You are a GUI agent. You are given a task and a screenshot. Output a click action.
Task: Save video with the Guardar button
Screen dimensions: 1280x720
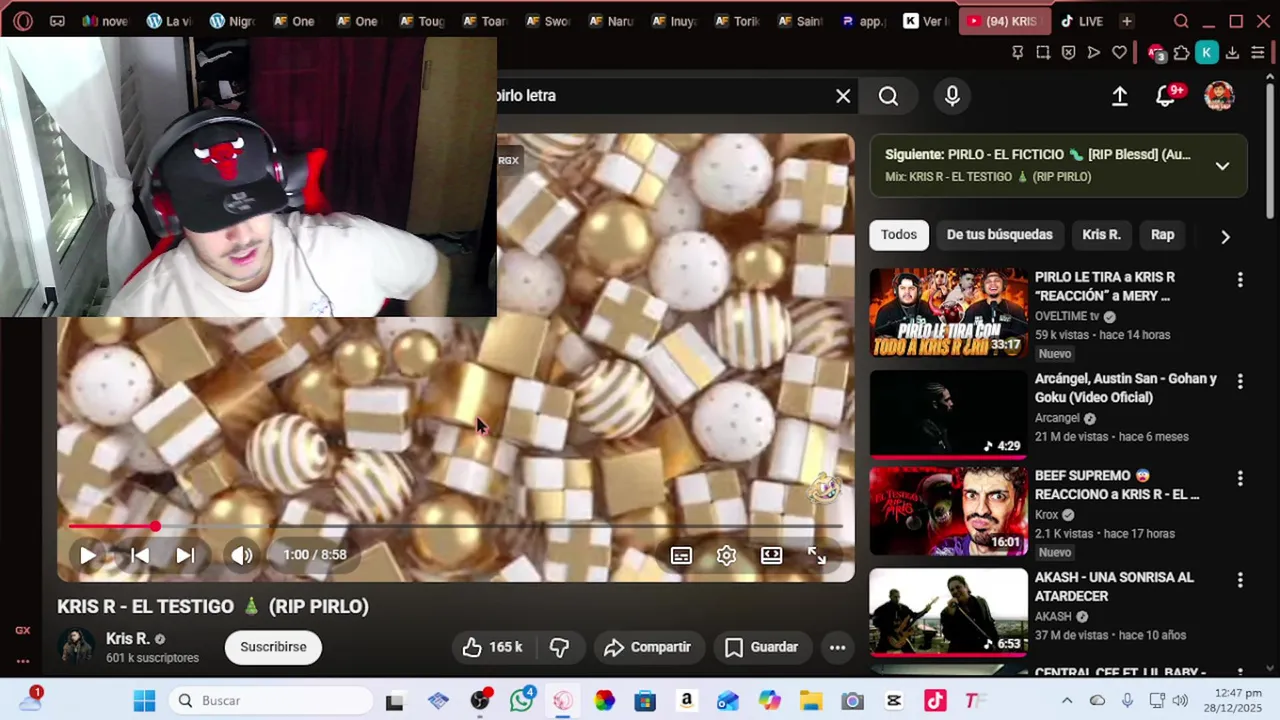pyautogui.click(x=761, y=647)
